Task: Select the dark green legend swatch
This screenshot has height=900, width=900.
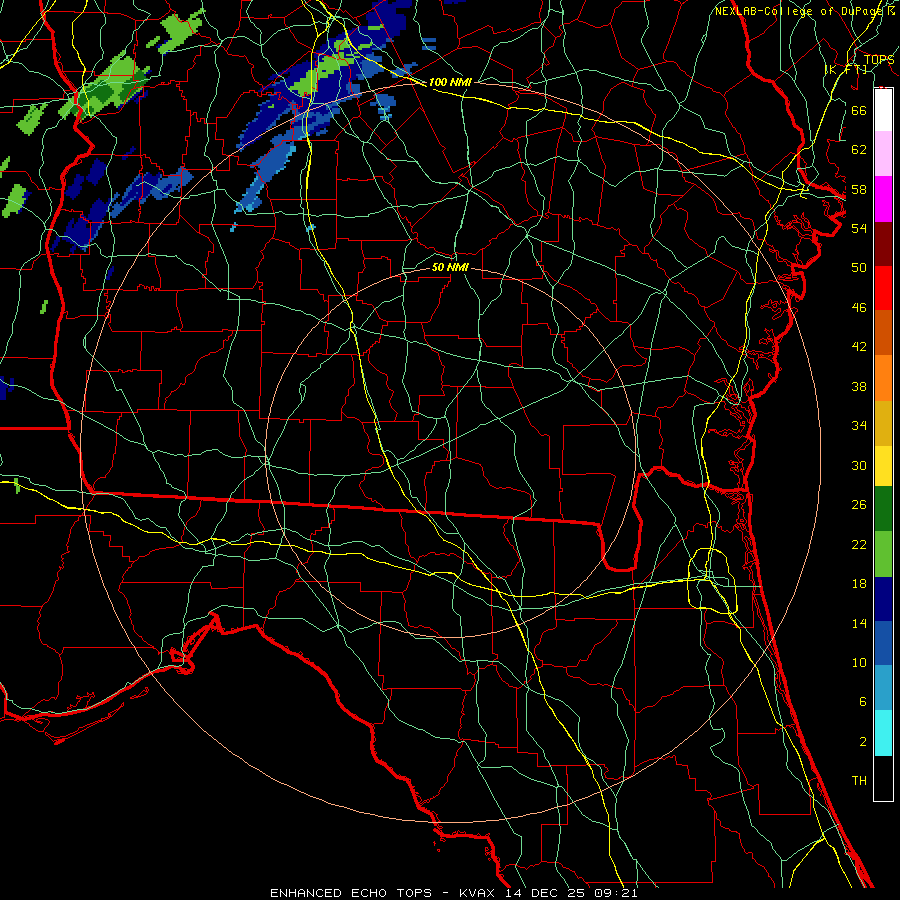Action: click(x=883, y=509)
